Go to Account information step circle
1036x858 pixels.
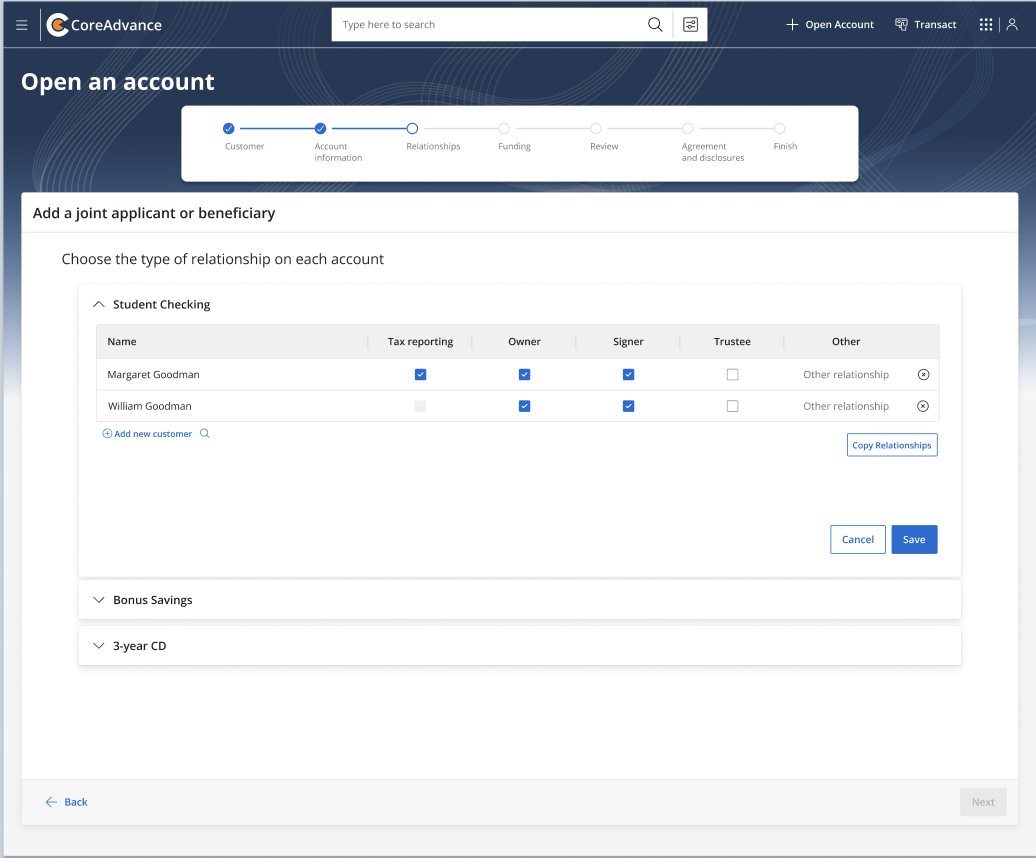coord(320,128)
